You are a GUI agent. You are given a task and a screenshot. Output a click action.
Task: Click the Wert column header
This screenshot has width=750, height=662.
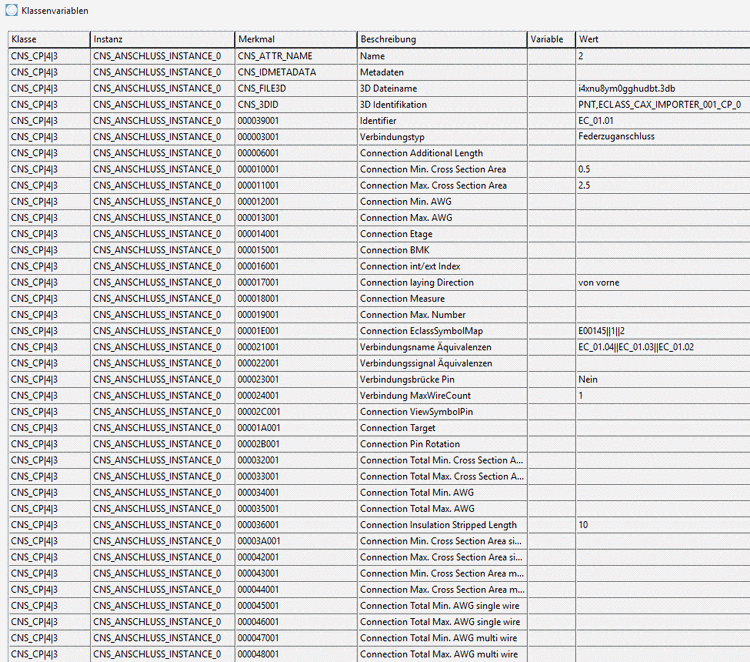(662, 39)
